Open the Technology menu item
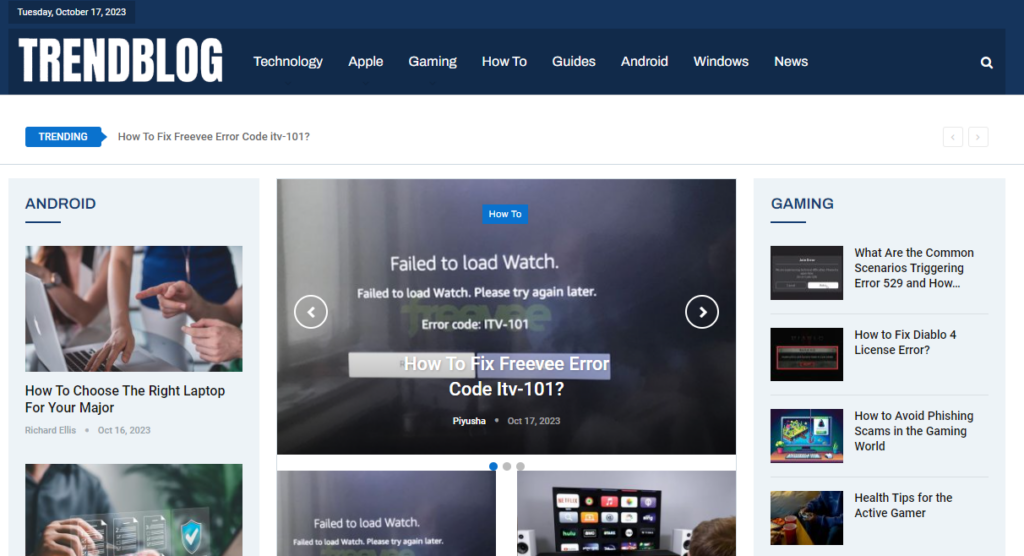1024x556 pixels. click(288, 61)
